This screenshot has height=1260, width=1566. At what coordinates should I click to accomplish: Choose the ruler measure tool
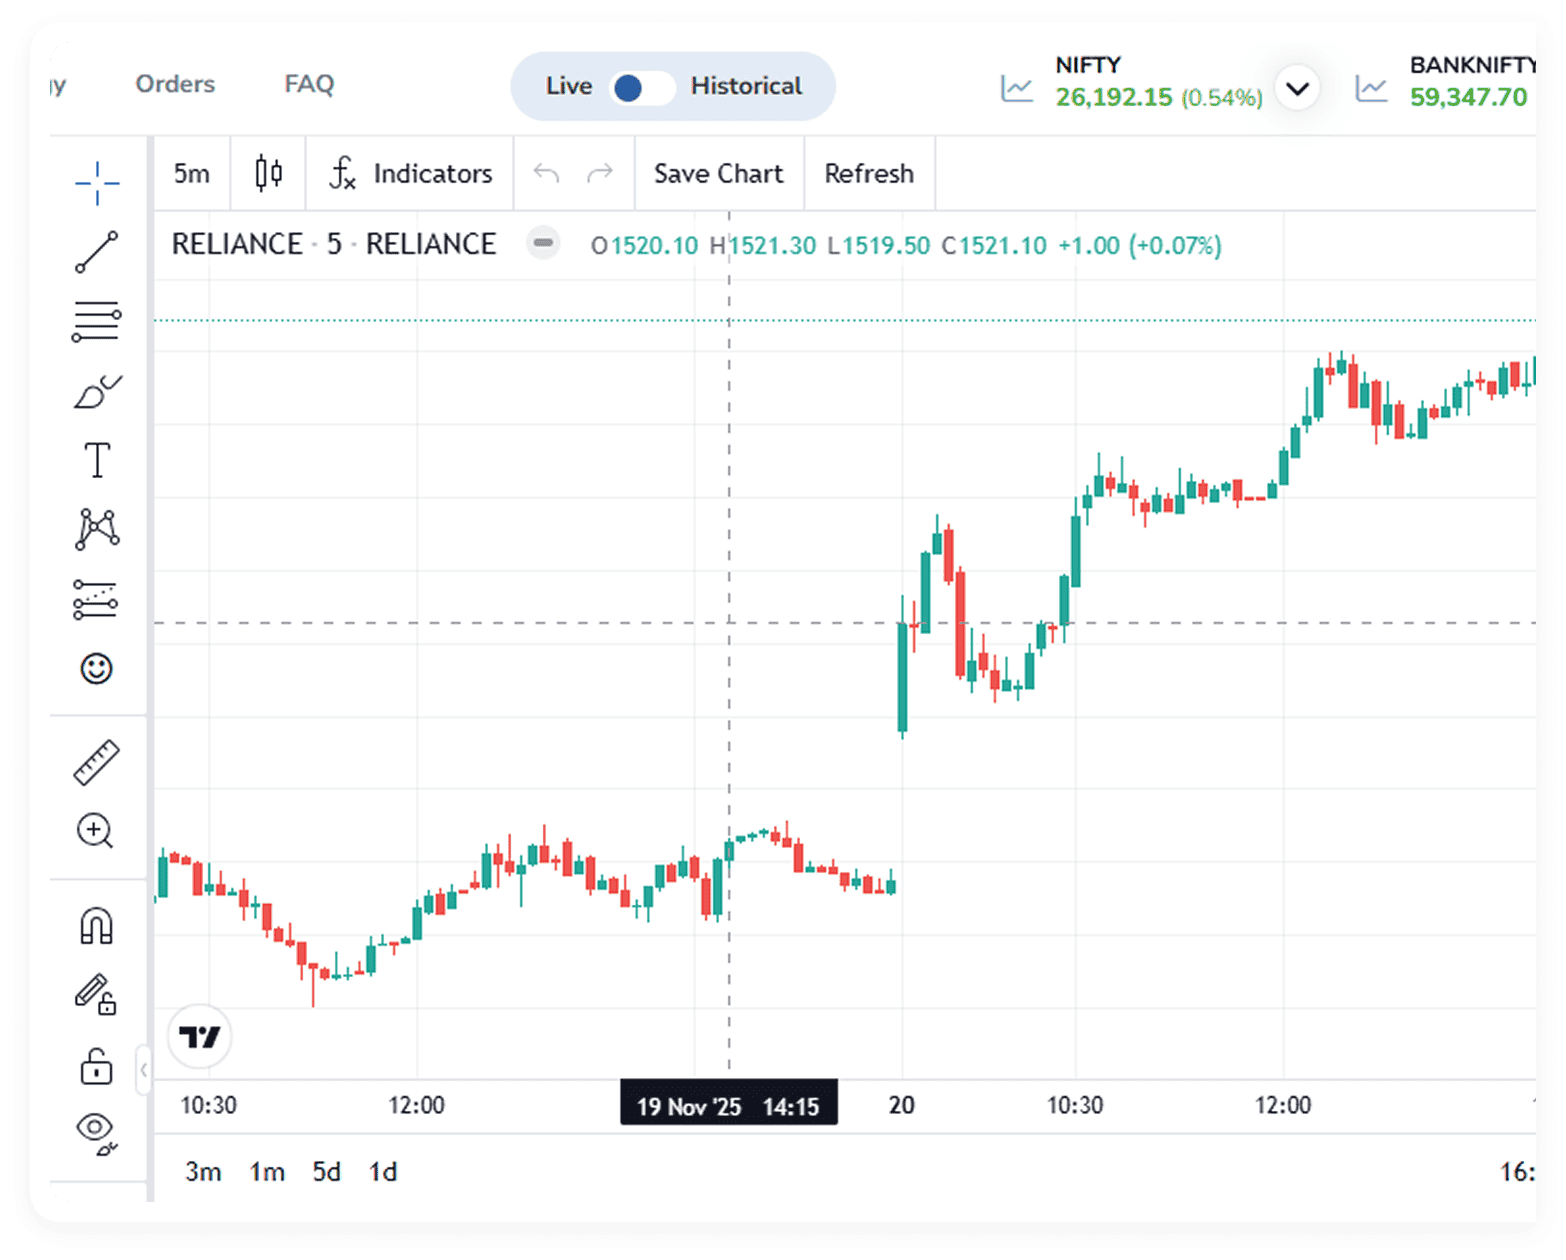click(97, 762)
